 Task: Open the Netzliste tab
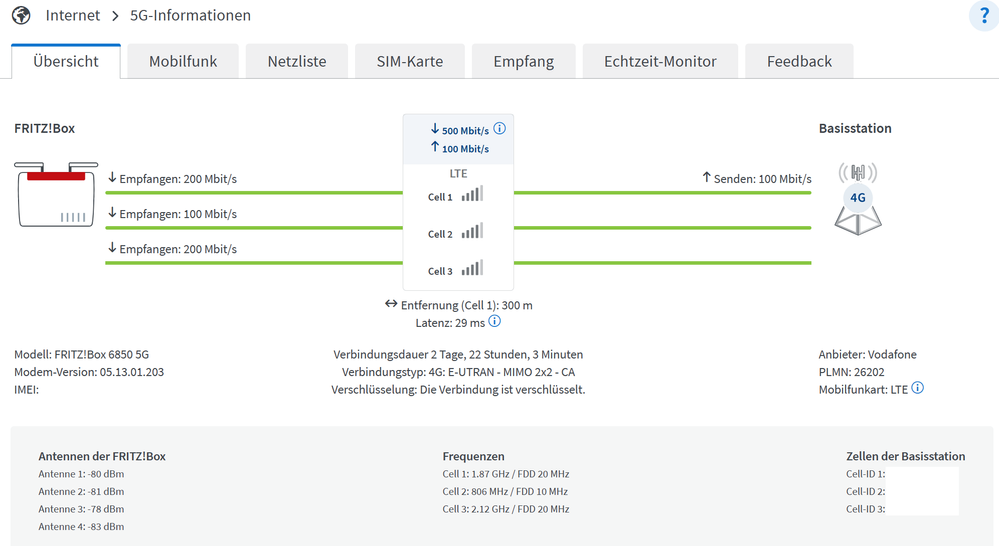tap(297, 61)
